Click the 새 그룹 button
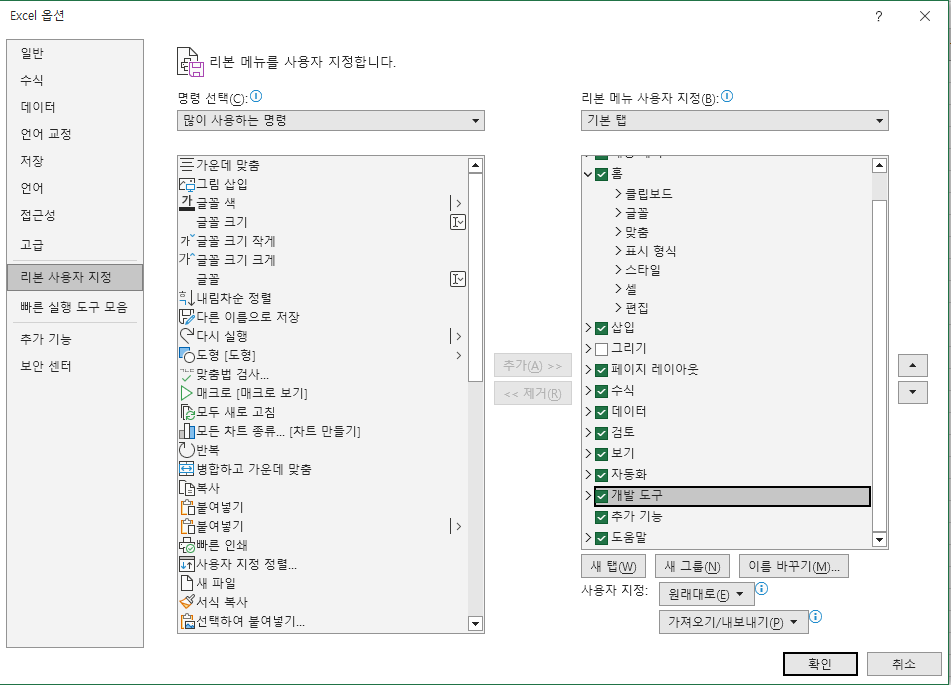The width and height of the screenshot is (951, 685). [x=692, y=567]
